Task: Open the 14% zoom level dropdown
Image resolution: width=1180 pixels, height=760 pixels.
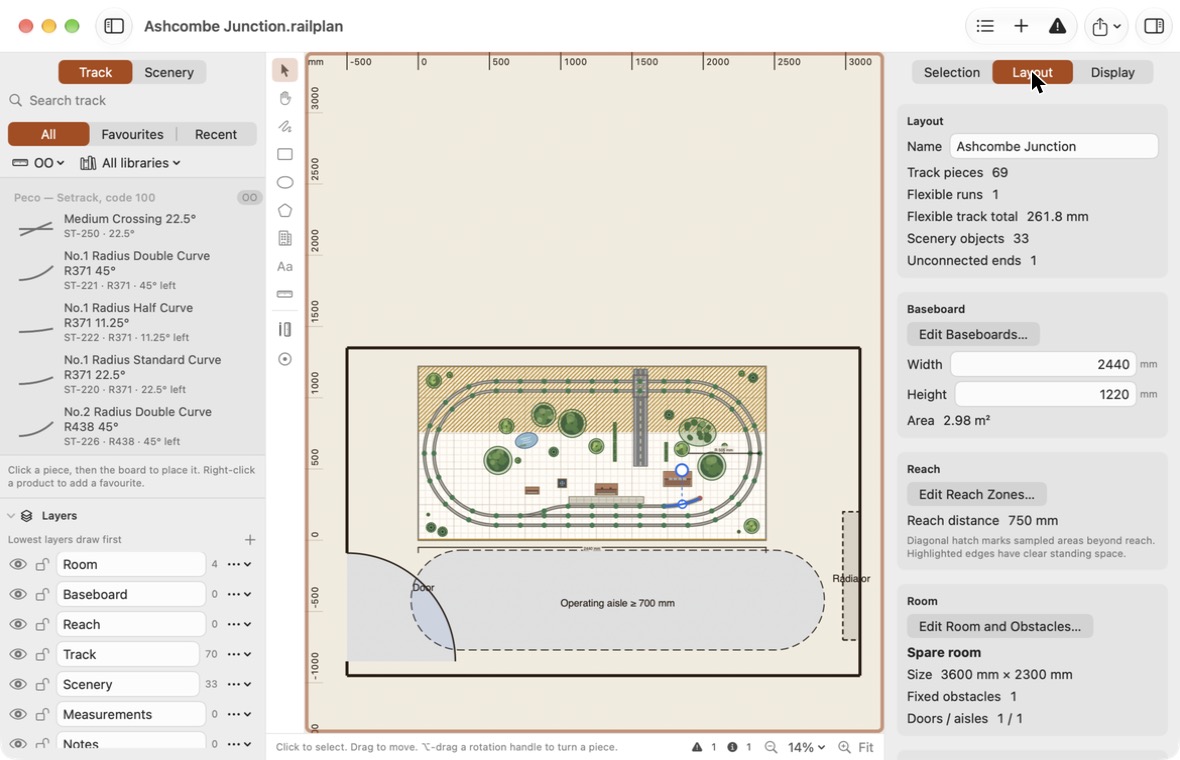Action: [x=806, y=747]
